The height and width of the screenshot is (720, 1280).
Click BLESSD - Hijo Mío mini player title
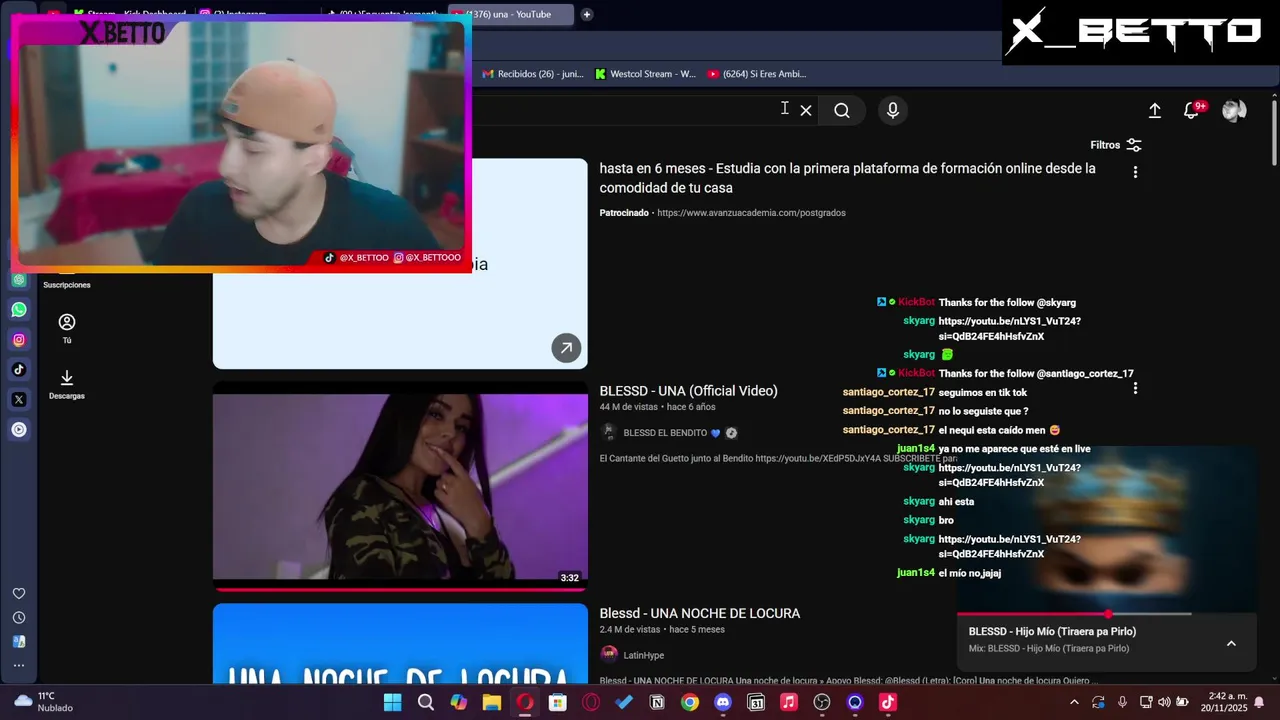1052,631
